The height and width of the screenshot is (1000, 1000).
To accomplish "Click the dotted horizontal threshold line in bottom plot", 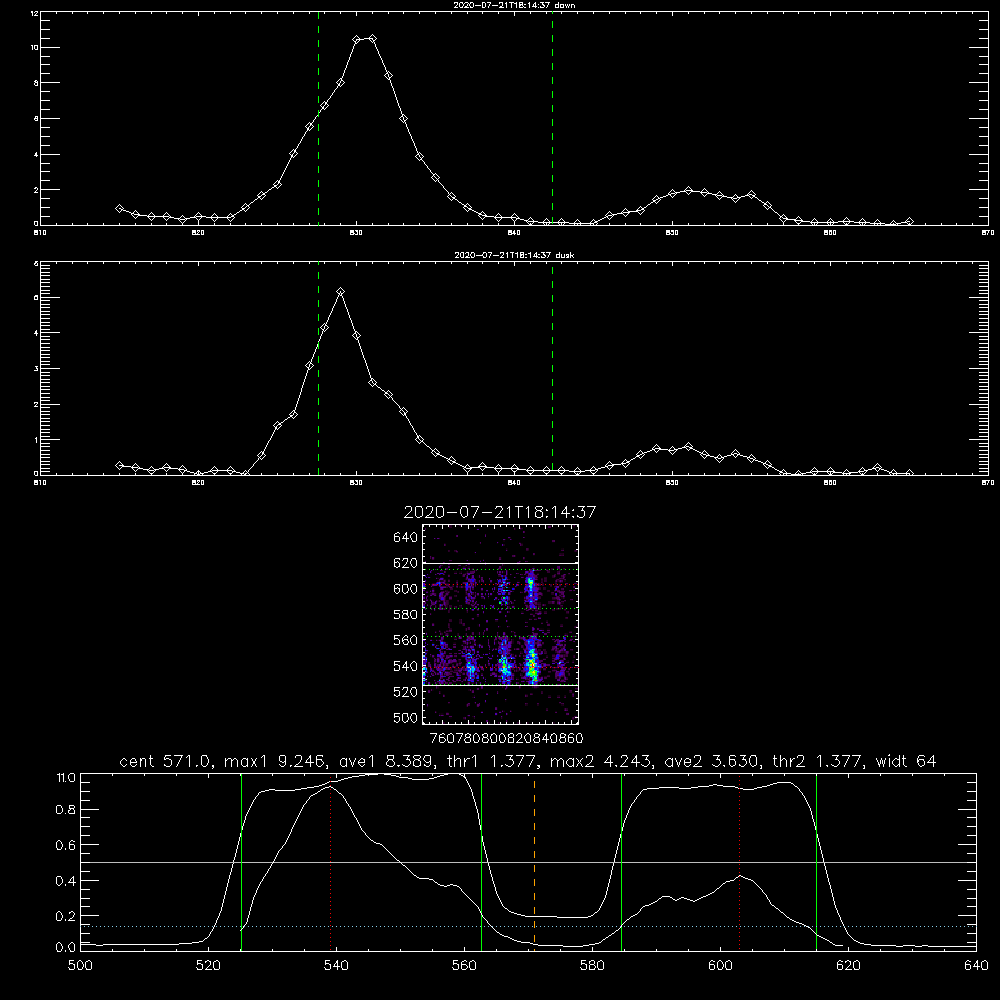I will (528, 926).
